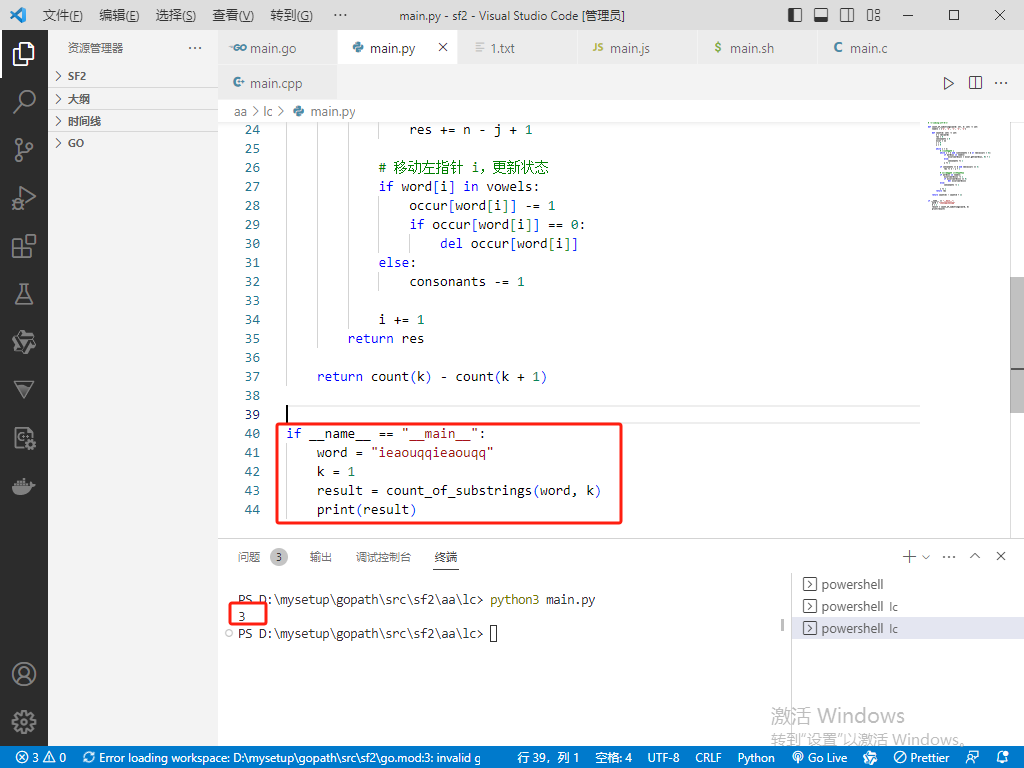Viewport: 1024px width, 768px height.
Task: Click the feedback person icon in status bar
Action: point(972,758)
